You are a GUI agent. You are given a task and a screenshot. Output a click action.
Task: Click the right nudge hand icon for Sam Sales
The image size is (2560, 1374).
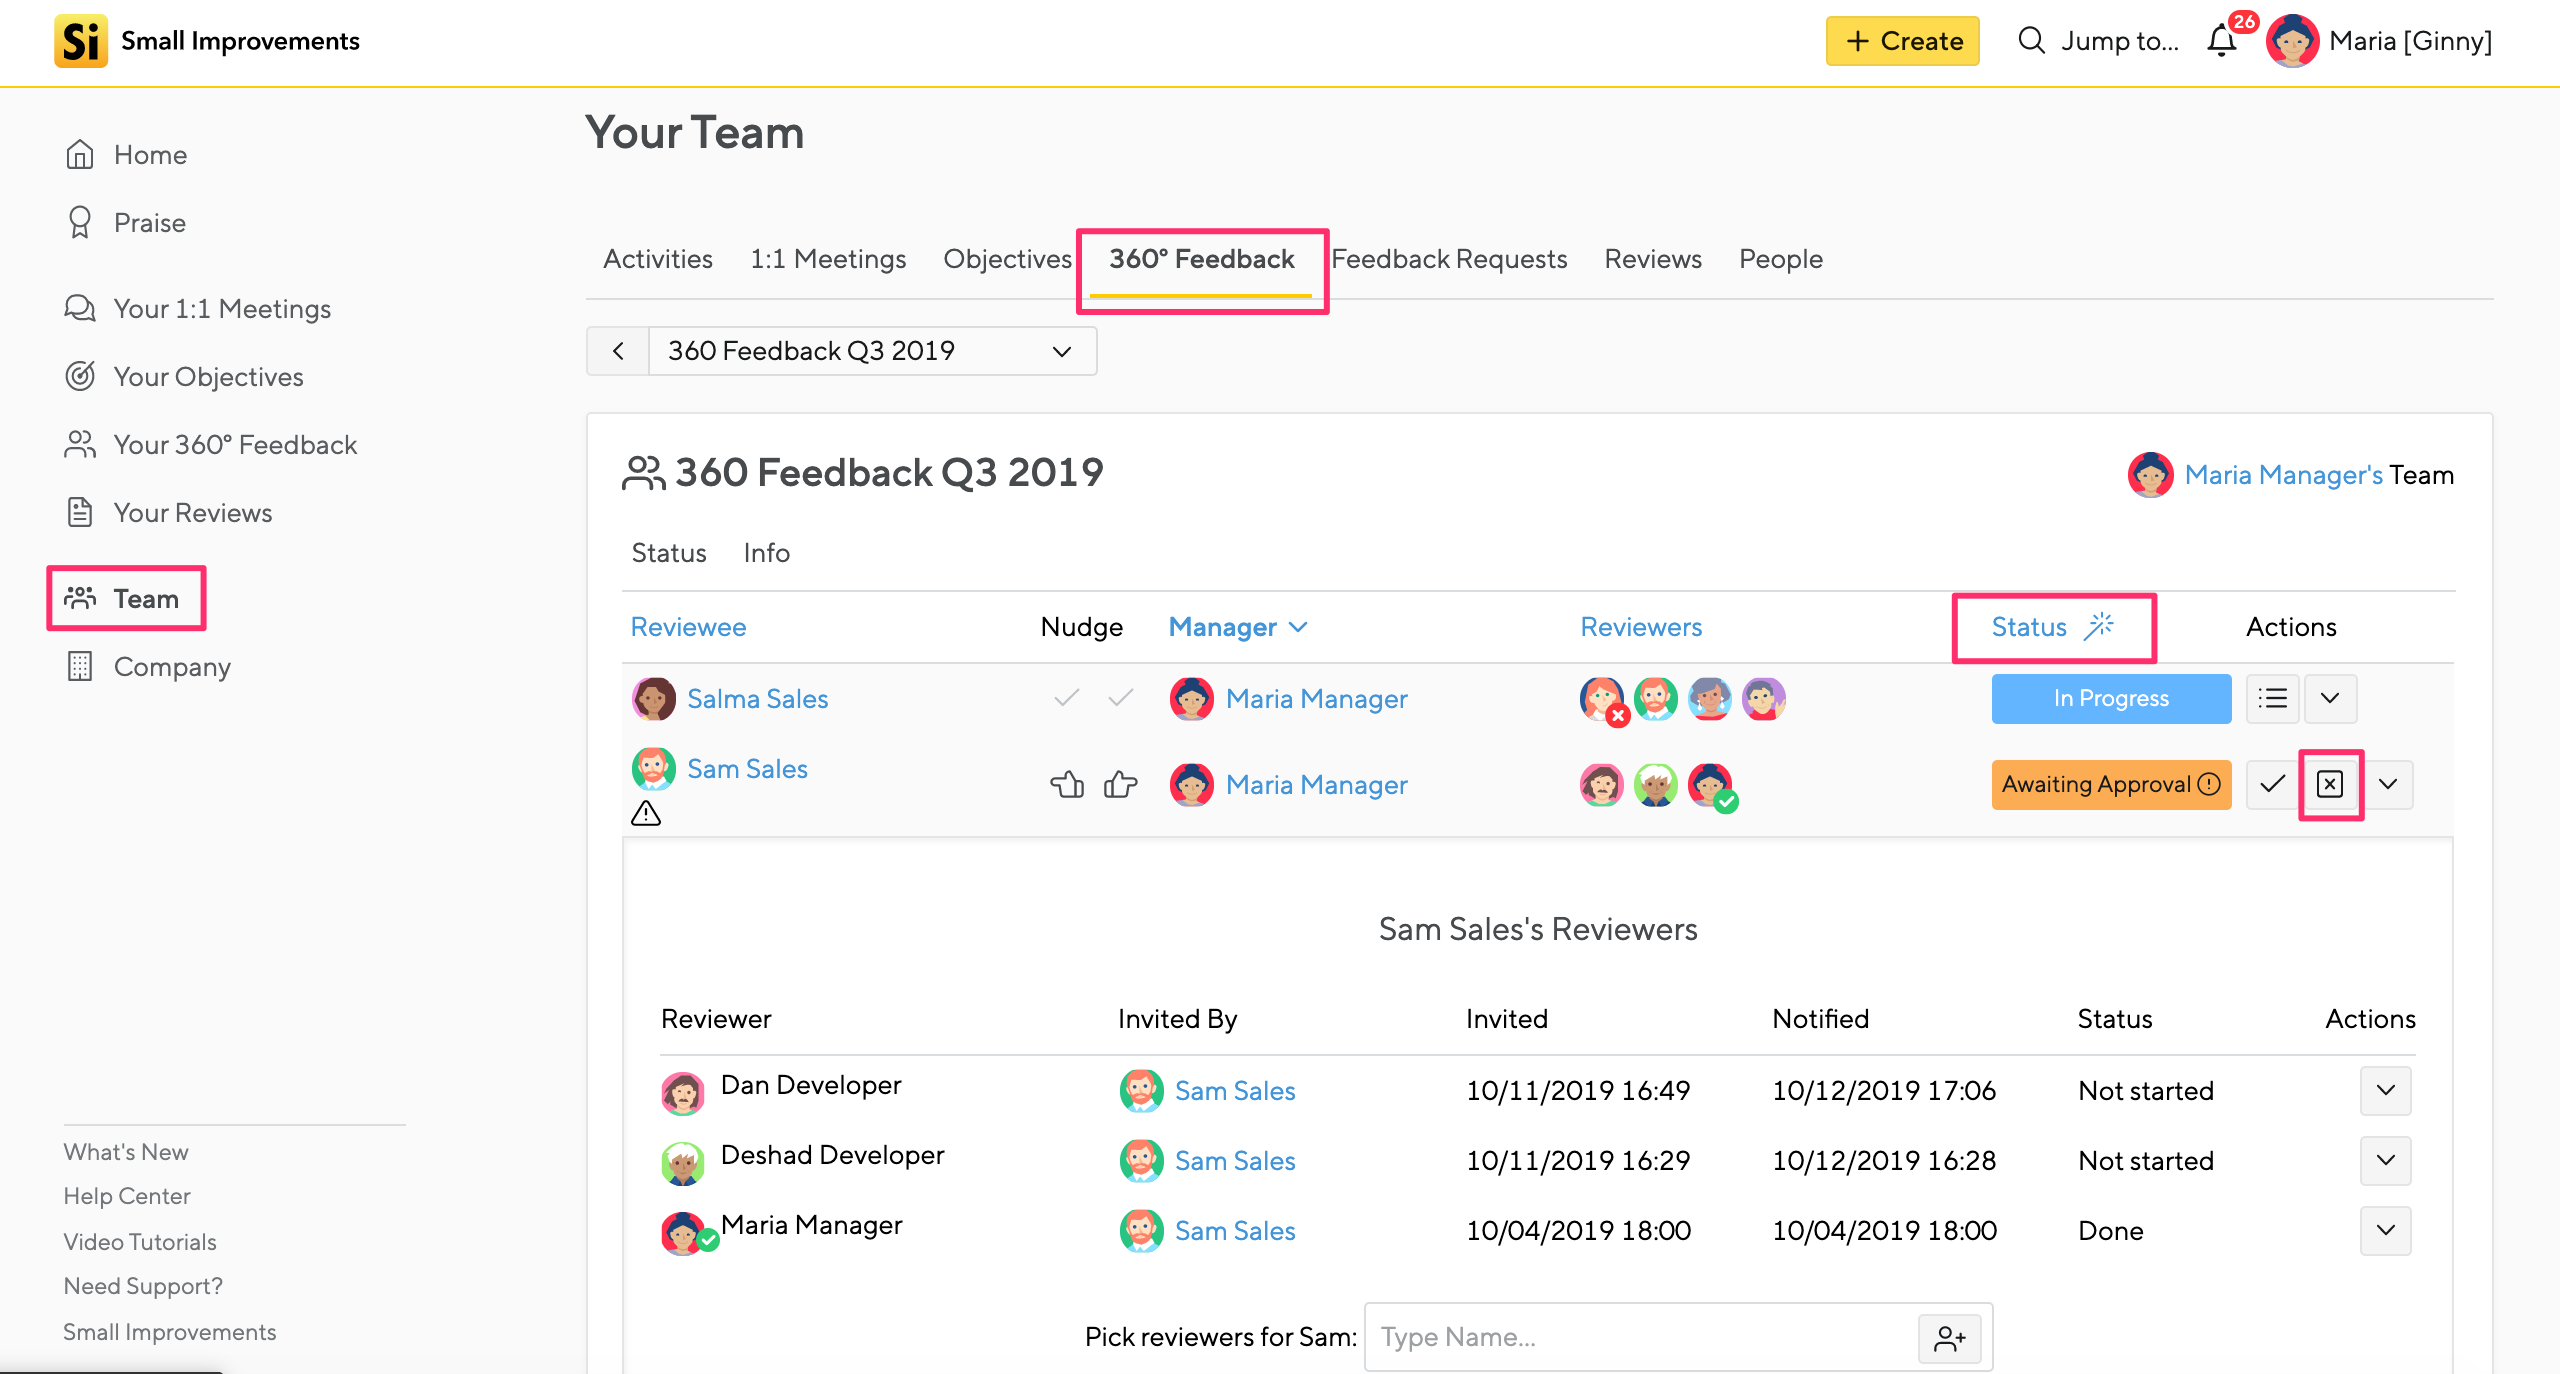point(1120,785)
